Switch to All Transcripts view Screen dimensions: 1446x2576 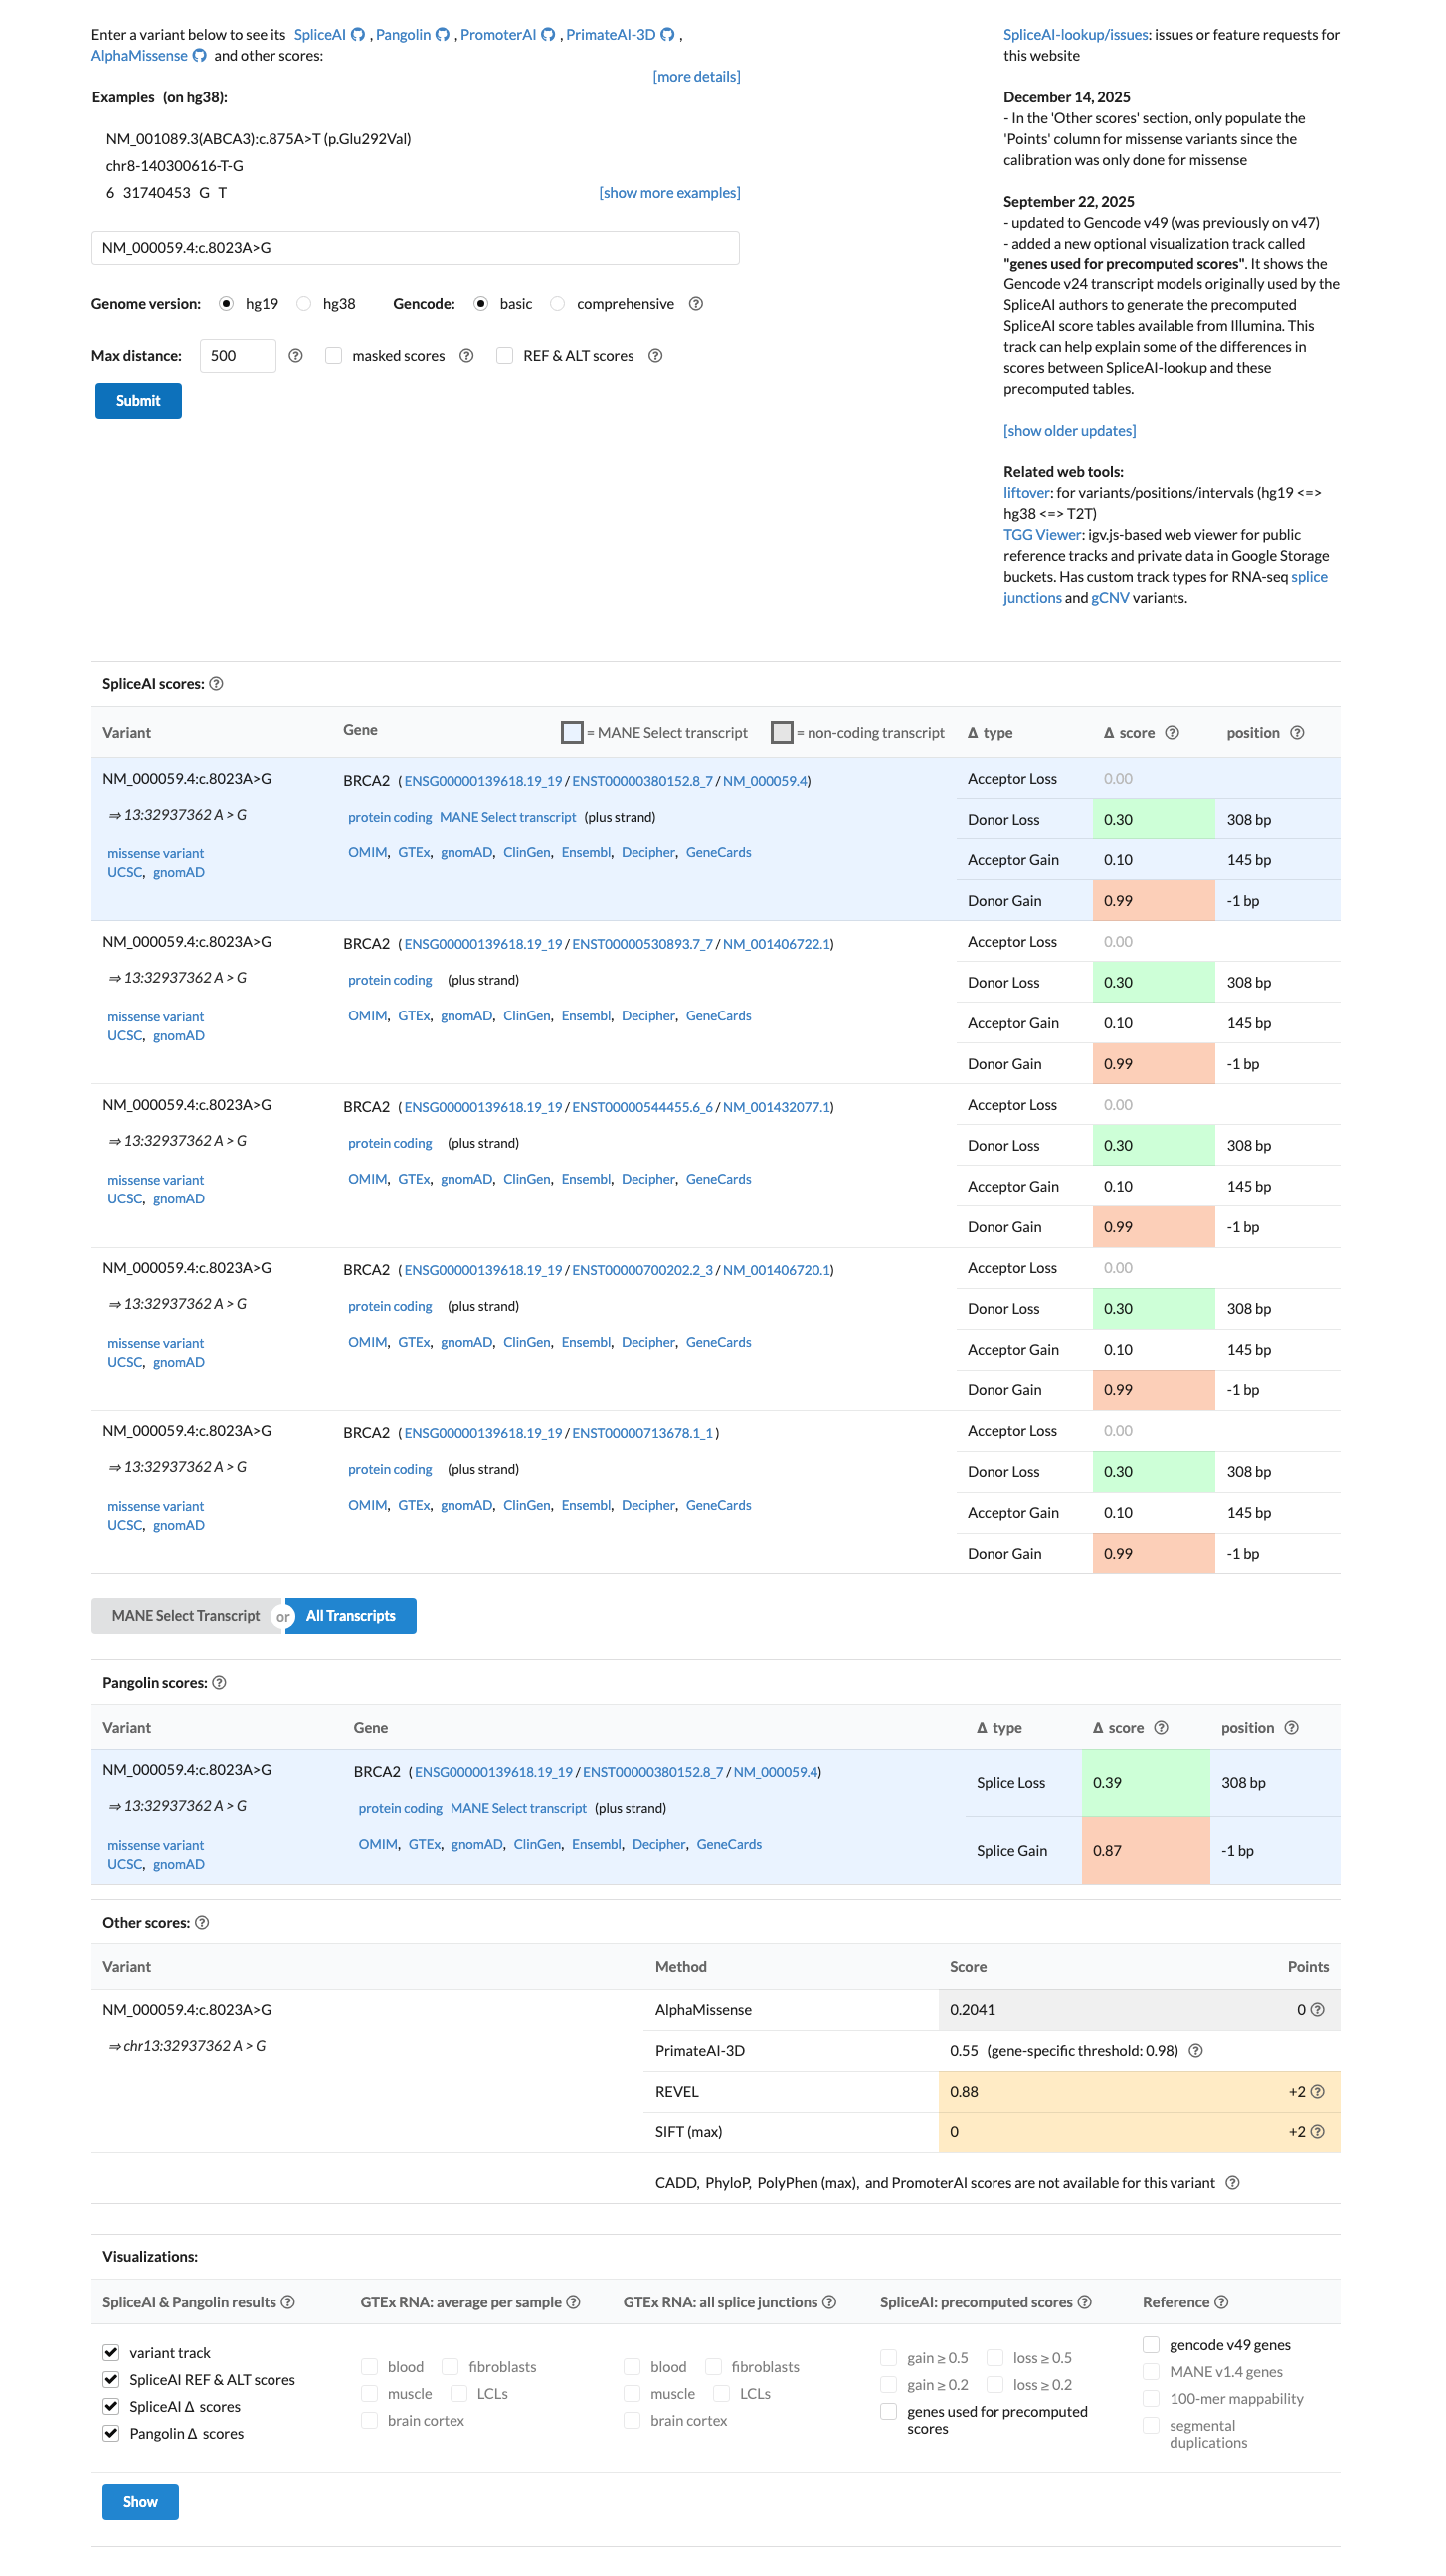click(351, 1617)
